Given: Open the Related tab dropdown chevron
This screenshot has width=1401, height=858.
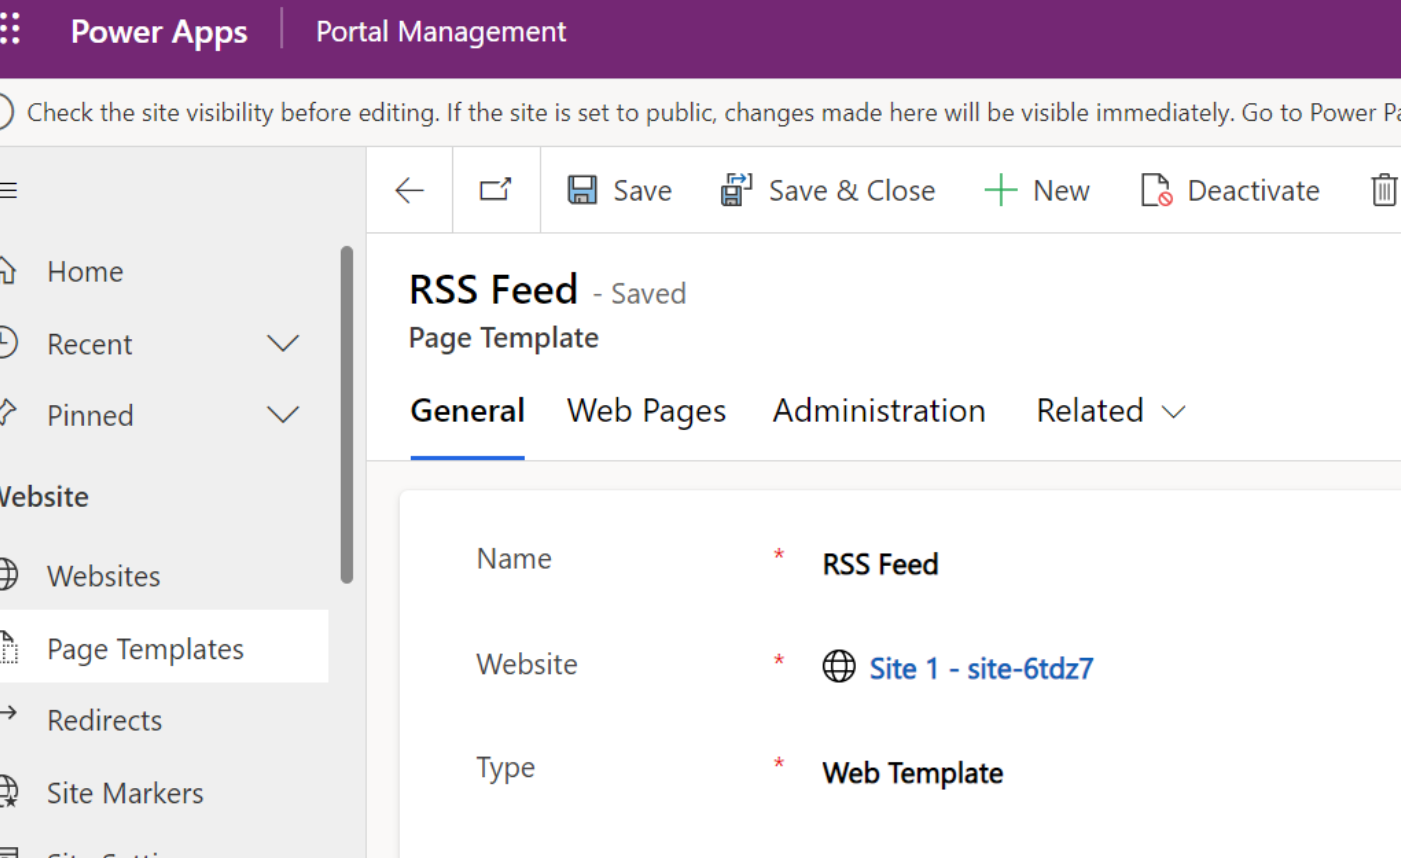Looking at the screenshot, I should [1174, 412].
